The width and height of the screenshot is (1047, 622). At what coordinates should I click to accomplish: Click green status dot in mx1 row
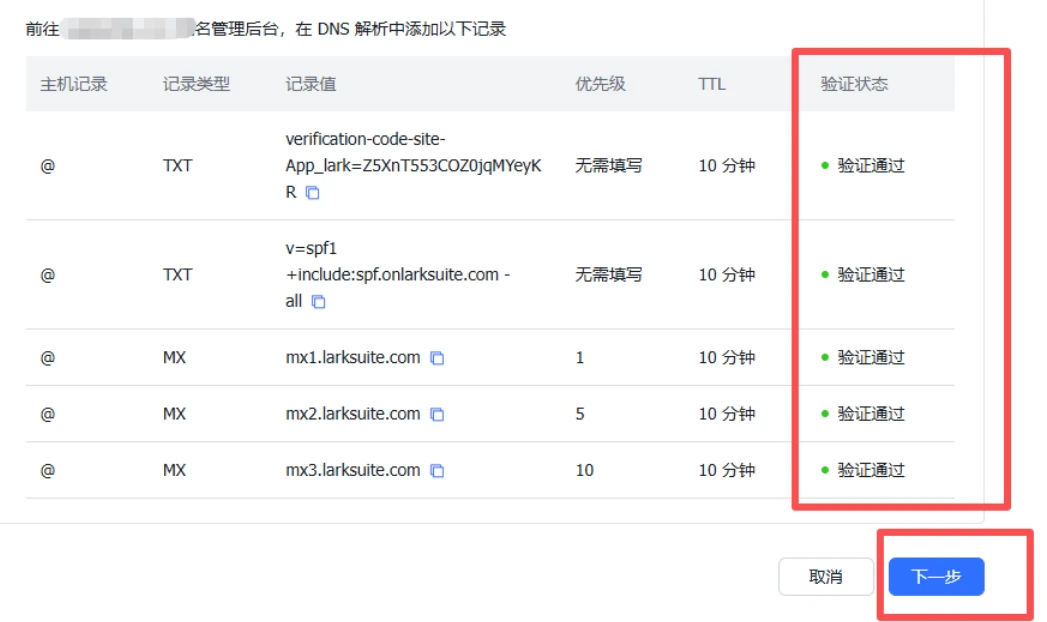point(825,358)
